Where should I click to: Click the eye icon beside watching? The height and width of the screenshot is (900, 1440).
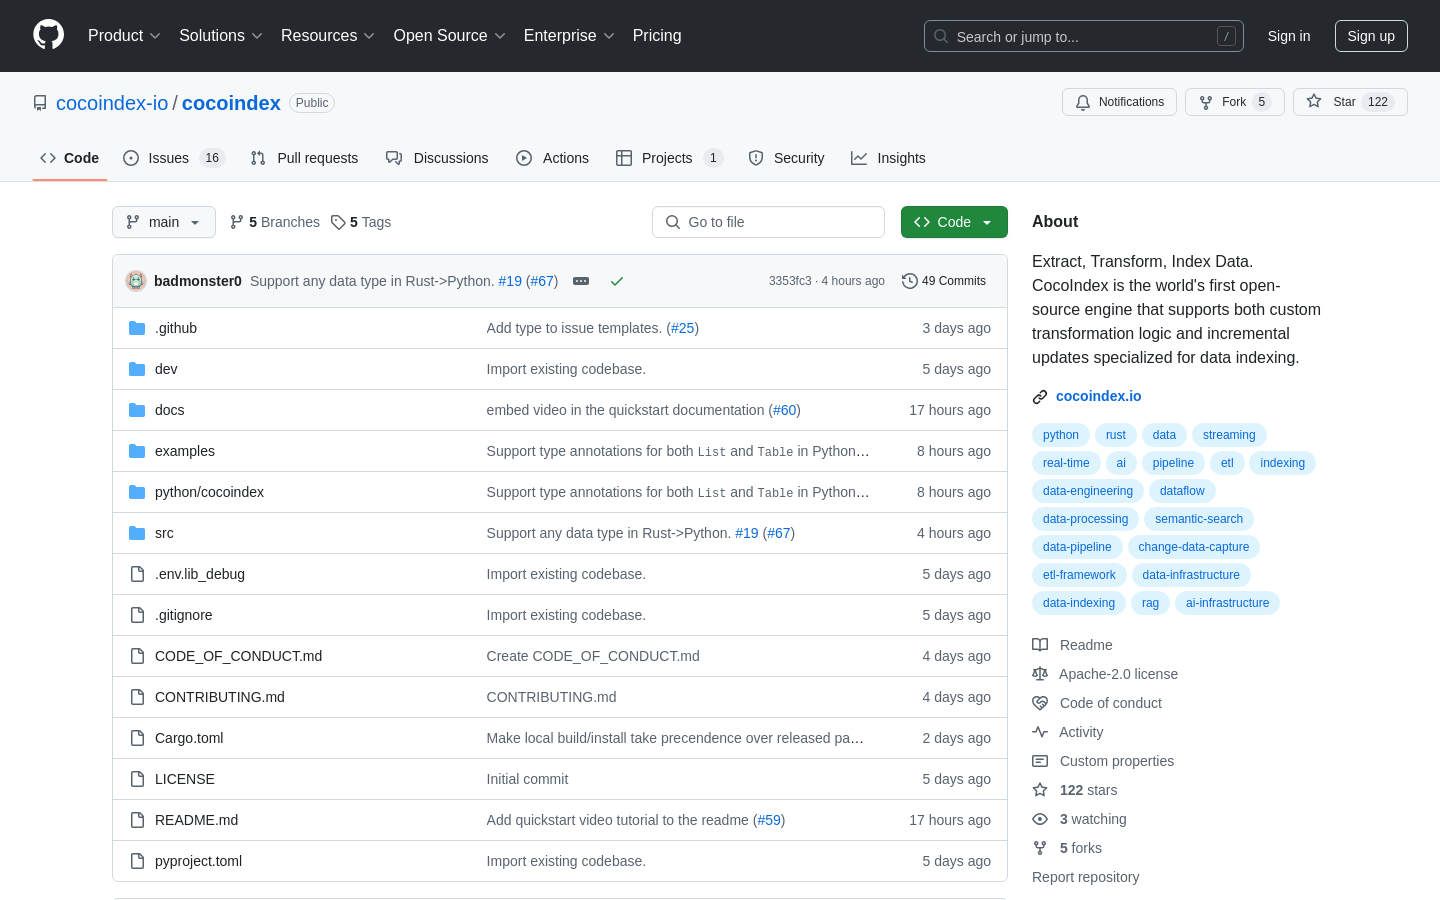(1040, 819)
